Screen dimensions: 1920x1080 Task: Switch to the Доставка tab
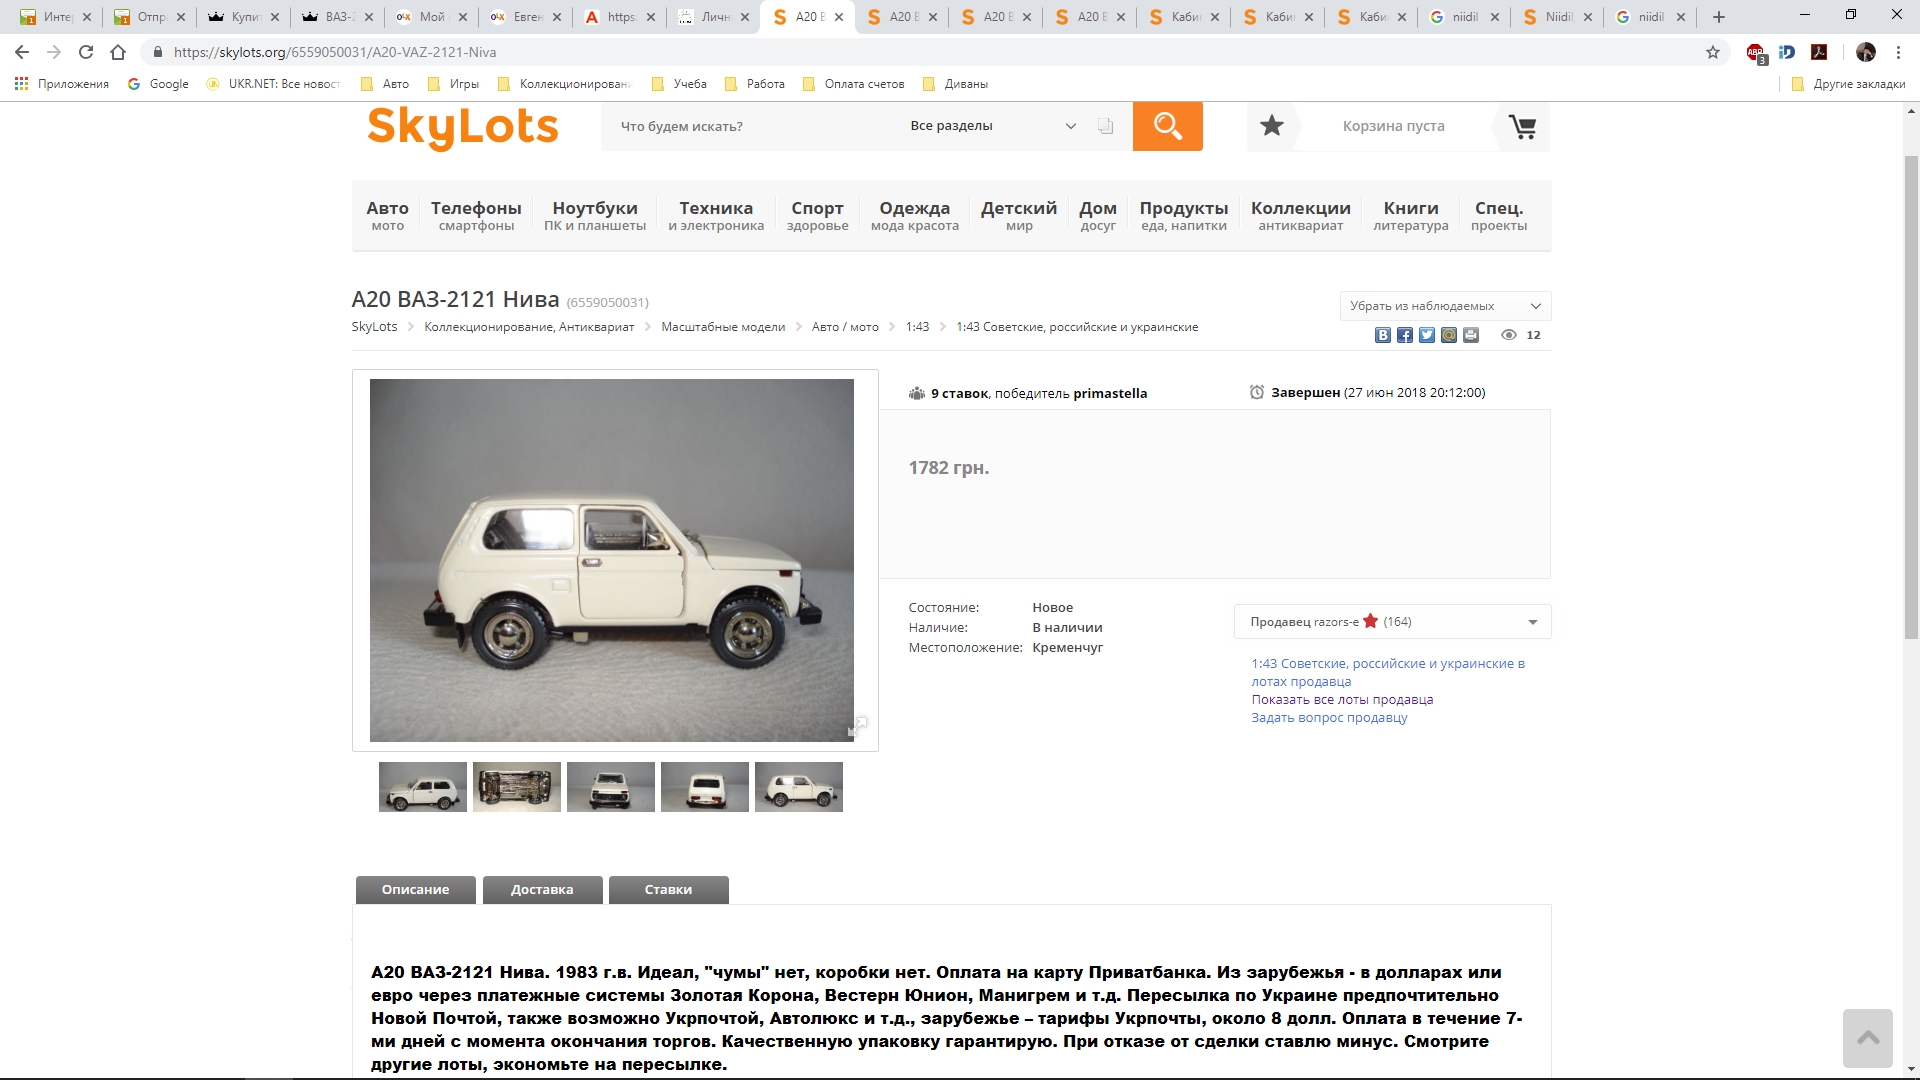[x=542, y=890]
